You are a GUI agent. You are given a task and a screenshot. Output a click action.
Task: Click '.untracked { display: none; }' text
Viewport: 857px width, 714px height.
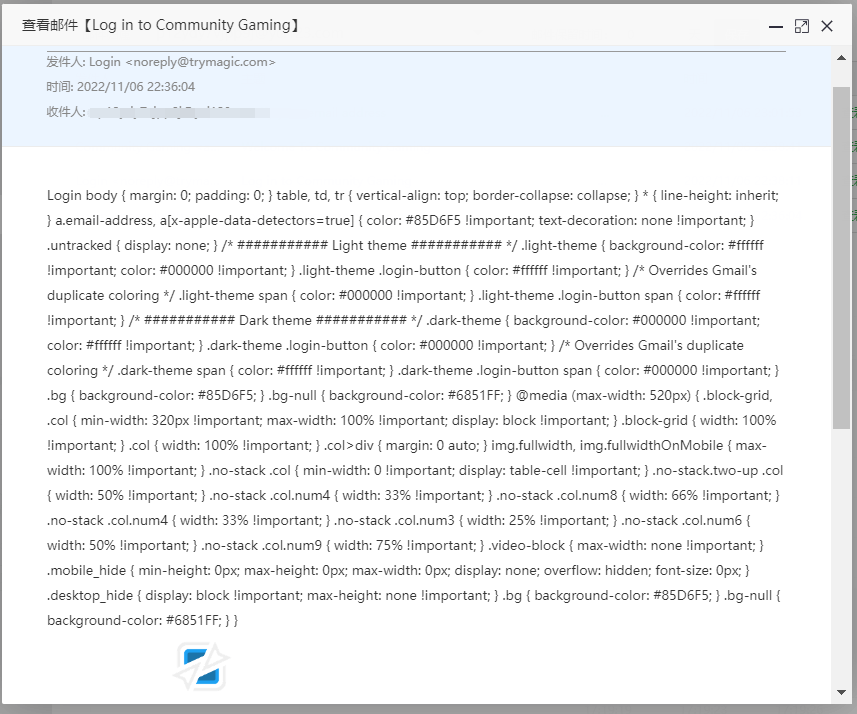click(x=132, y=245)
